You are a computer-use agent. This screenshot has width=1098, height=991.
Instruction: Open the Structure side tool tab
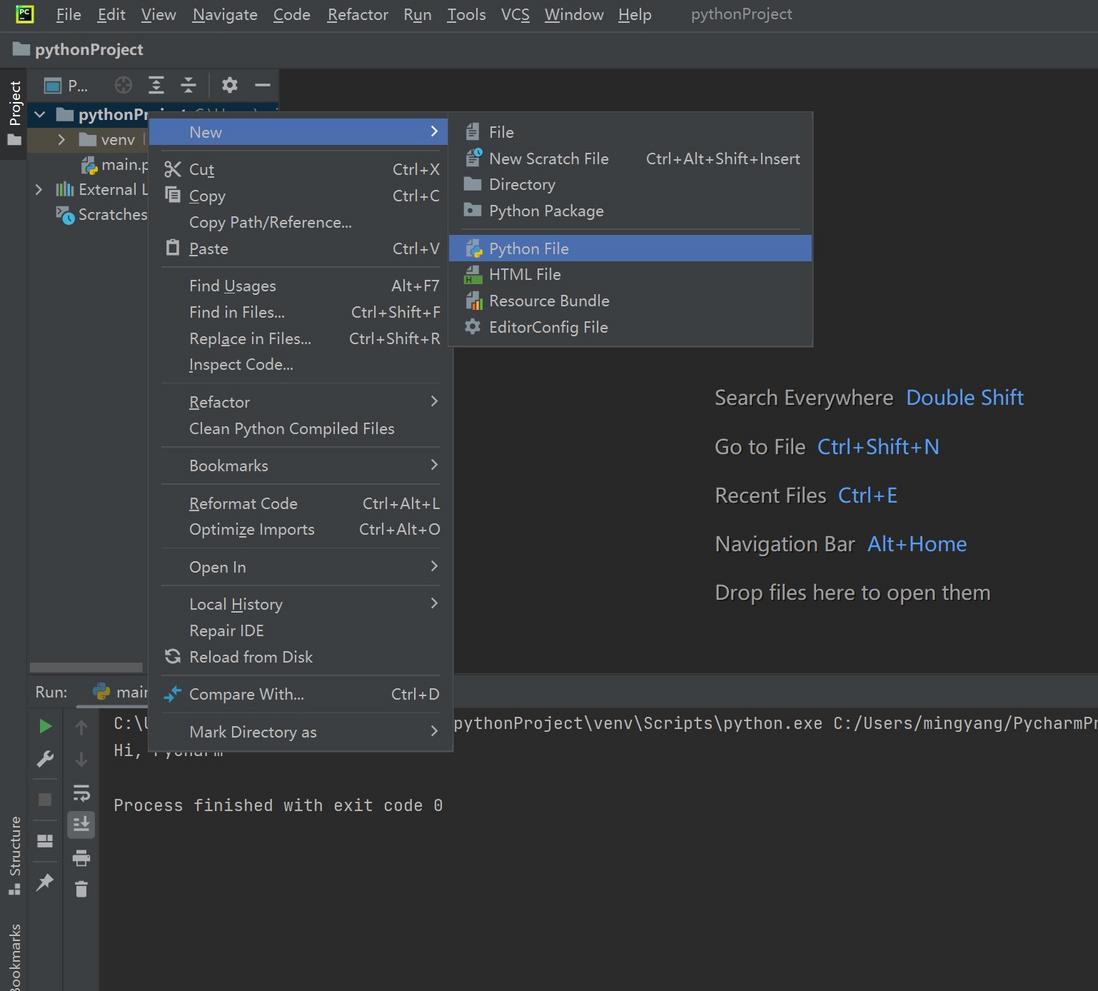coord(14,854)
